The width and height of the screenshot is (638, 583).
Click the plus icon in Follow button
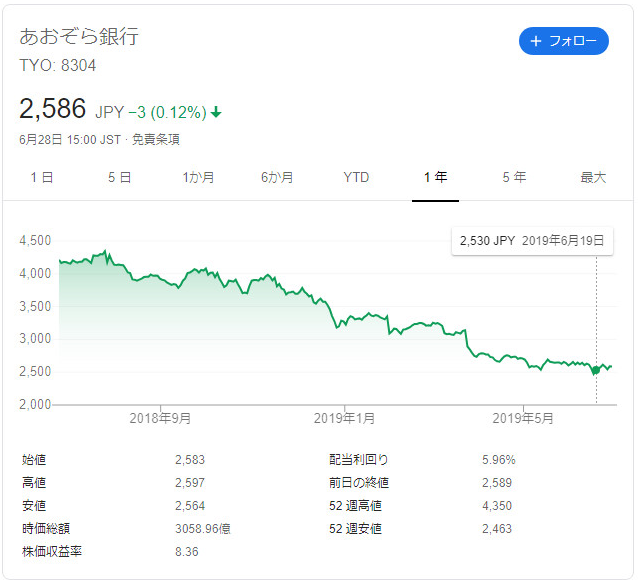point(536,41)
